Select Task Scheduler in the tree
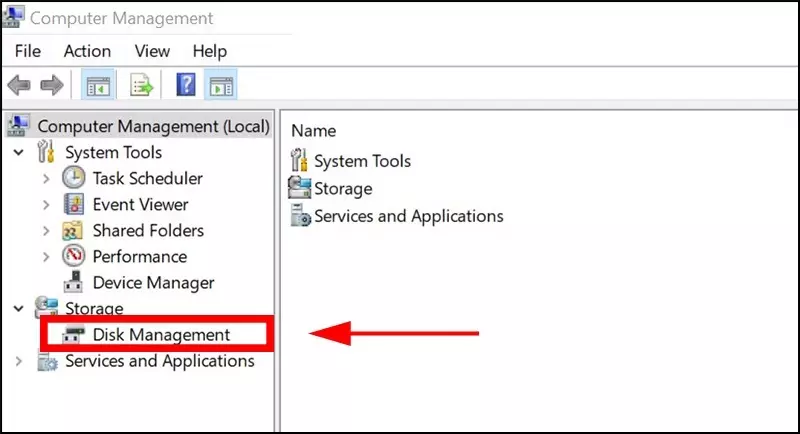 pyautogui.click(x=147, y=178)
